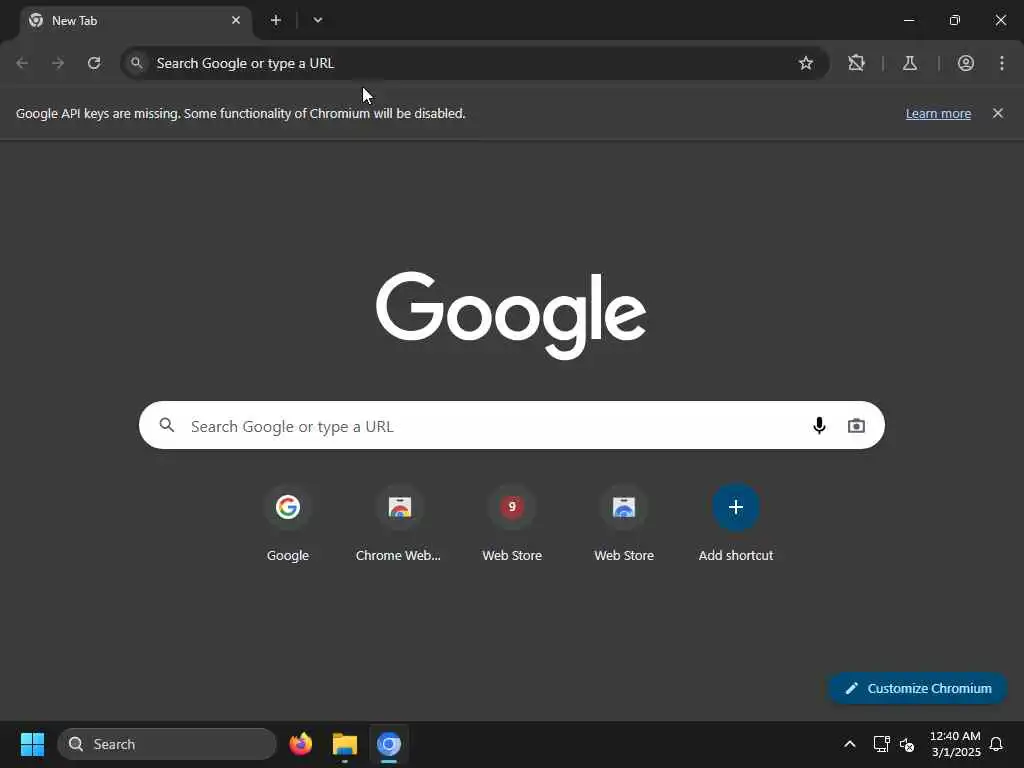Open the Windows Start menu
The height and width of the screenshot is (768, 1024).
pos(32,744)
